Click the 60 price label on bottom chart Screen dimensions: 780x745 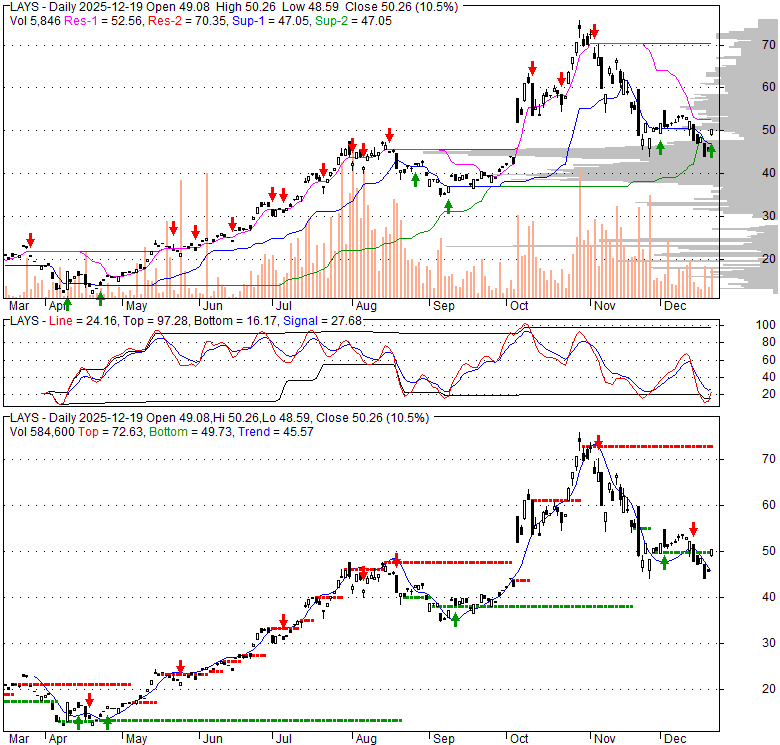point(769,505)
